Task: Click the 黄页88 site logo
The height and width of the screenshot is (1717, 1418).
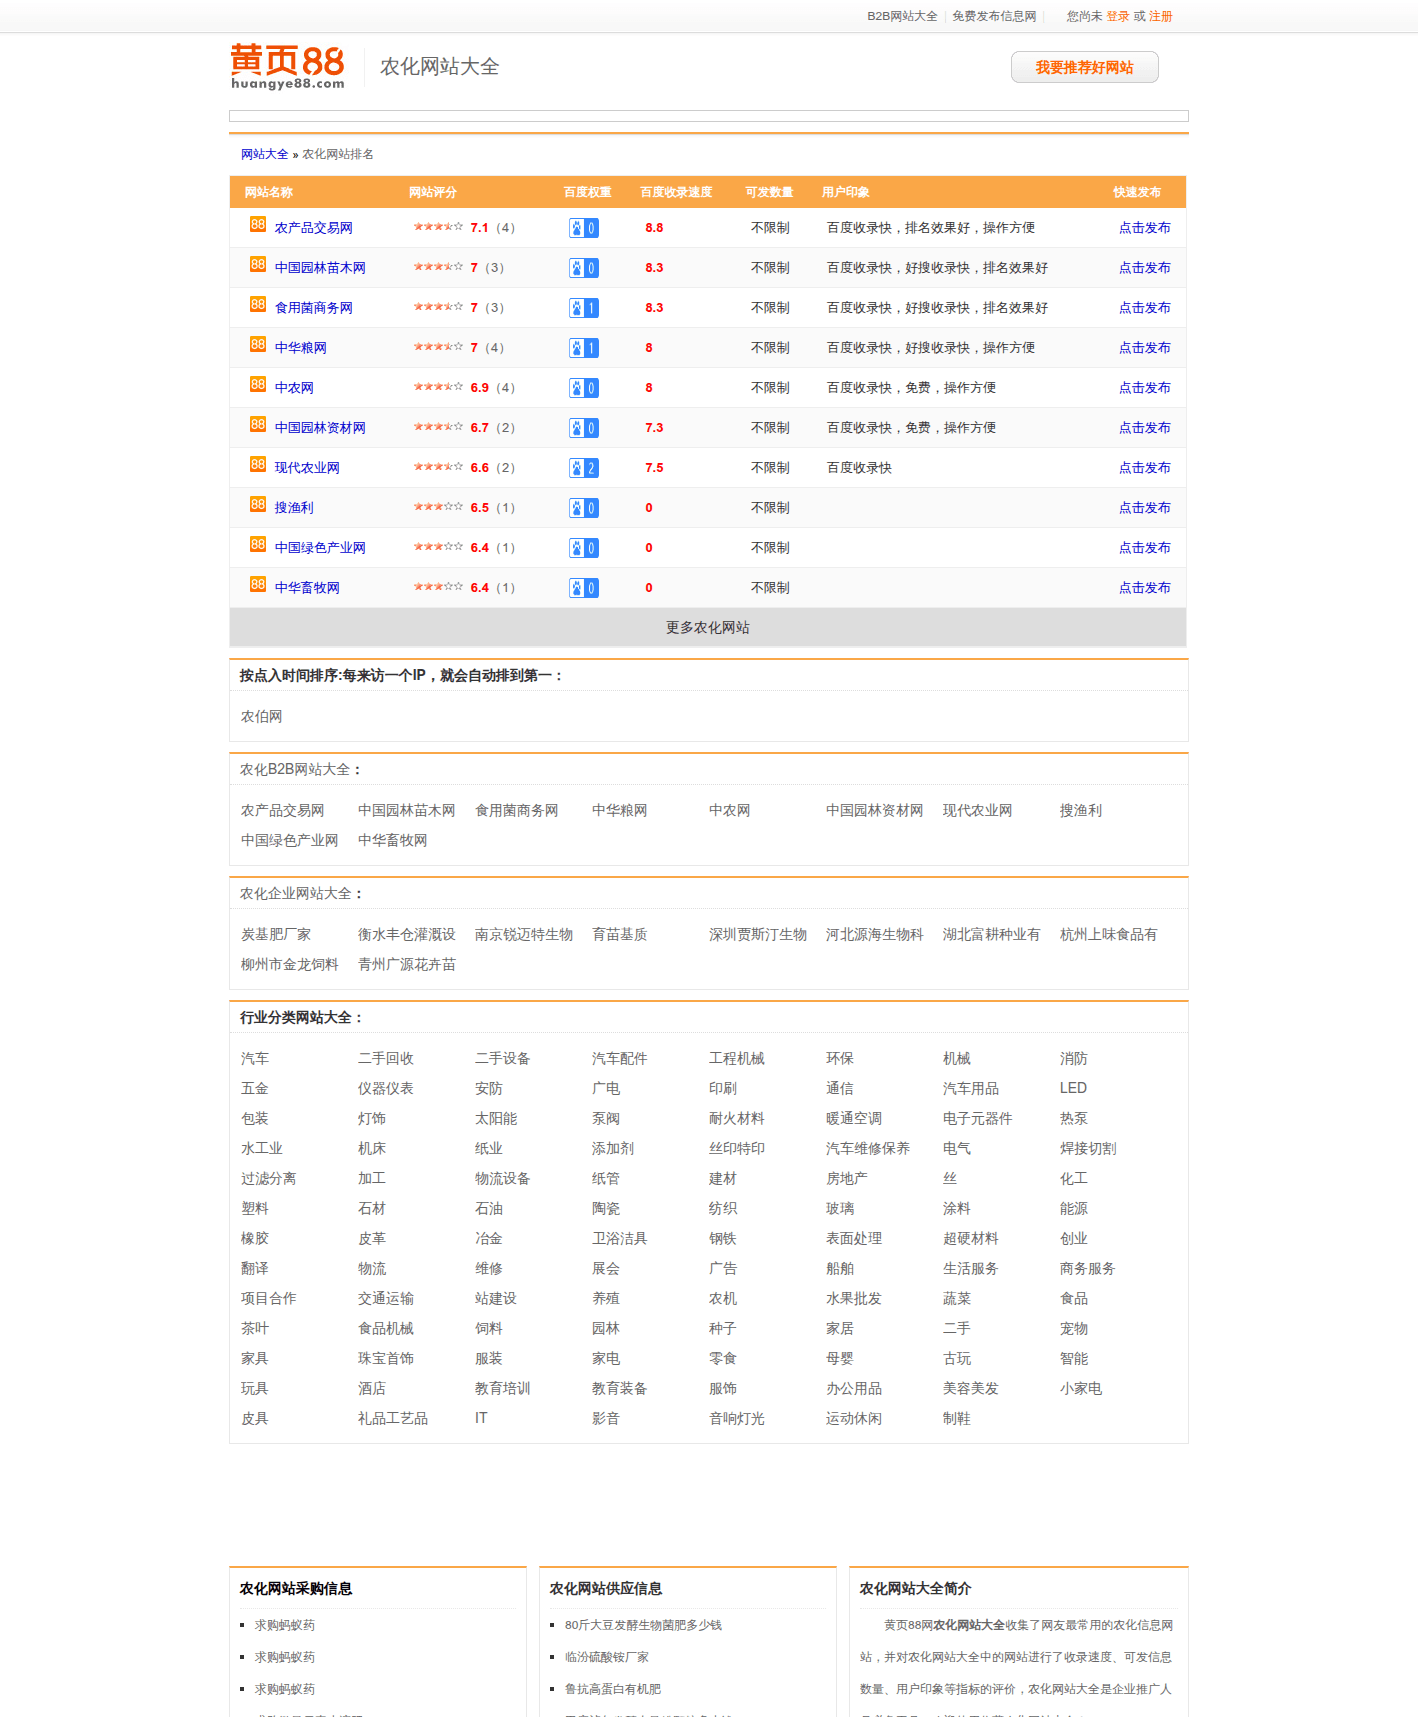Action: 287,67
